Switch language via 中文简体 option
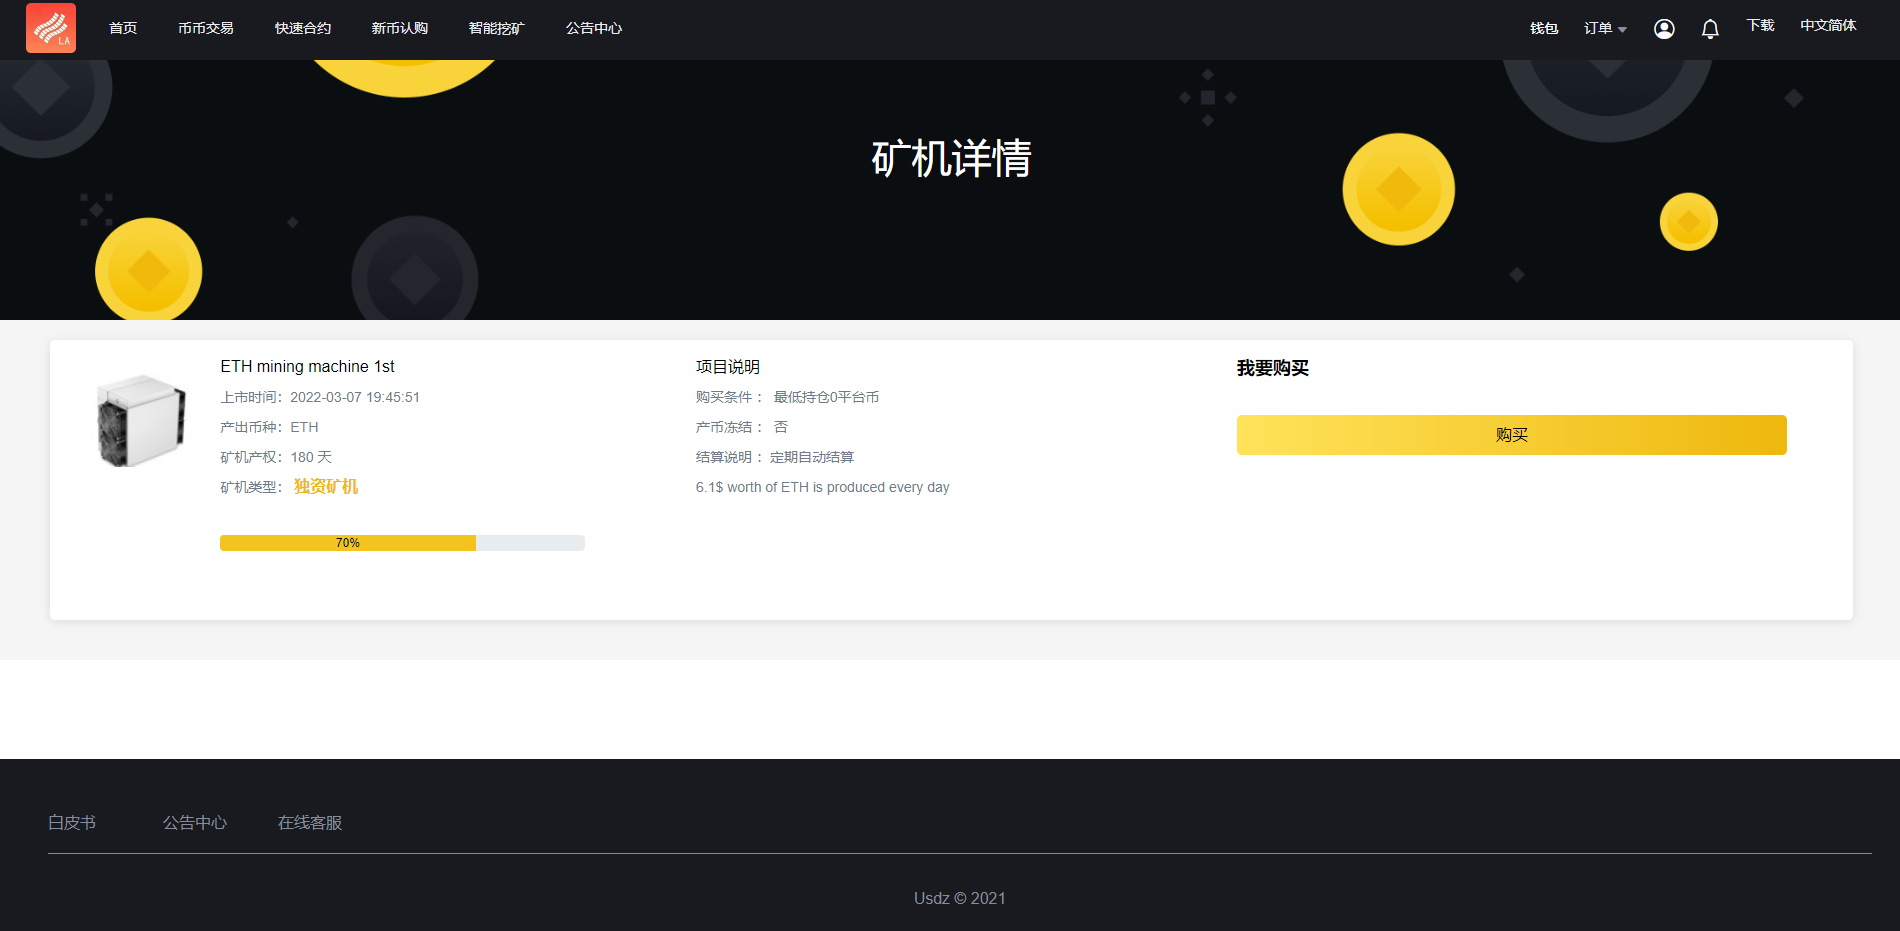The width and height of the screenshot is (1900, 931). tap(1828, 25)
